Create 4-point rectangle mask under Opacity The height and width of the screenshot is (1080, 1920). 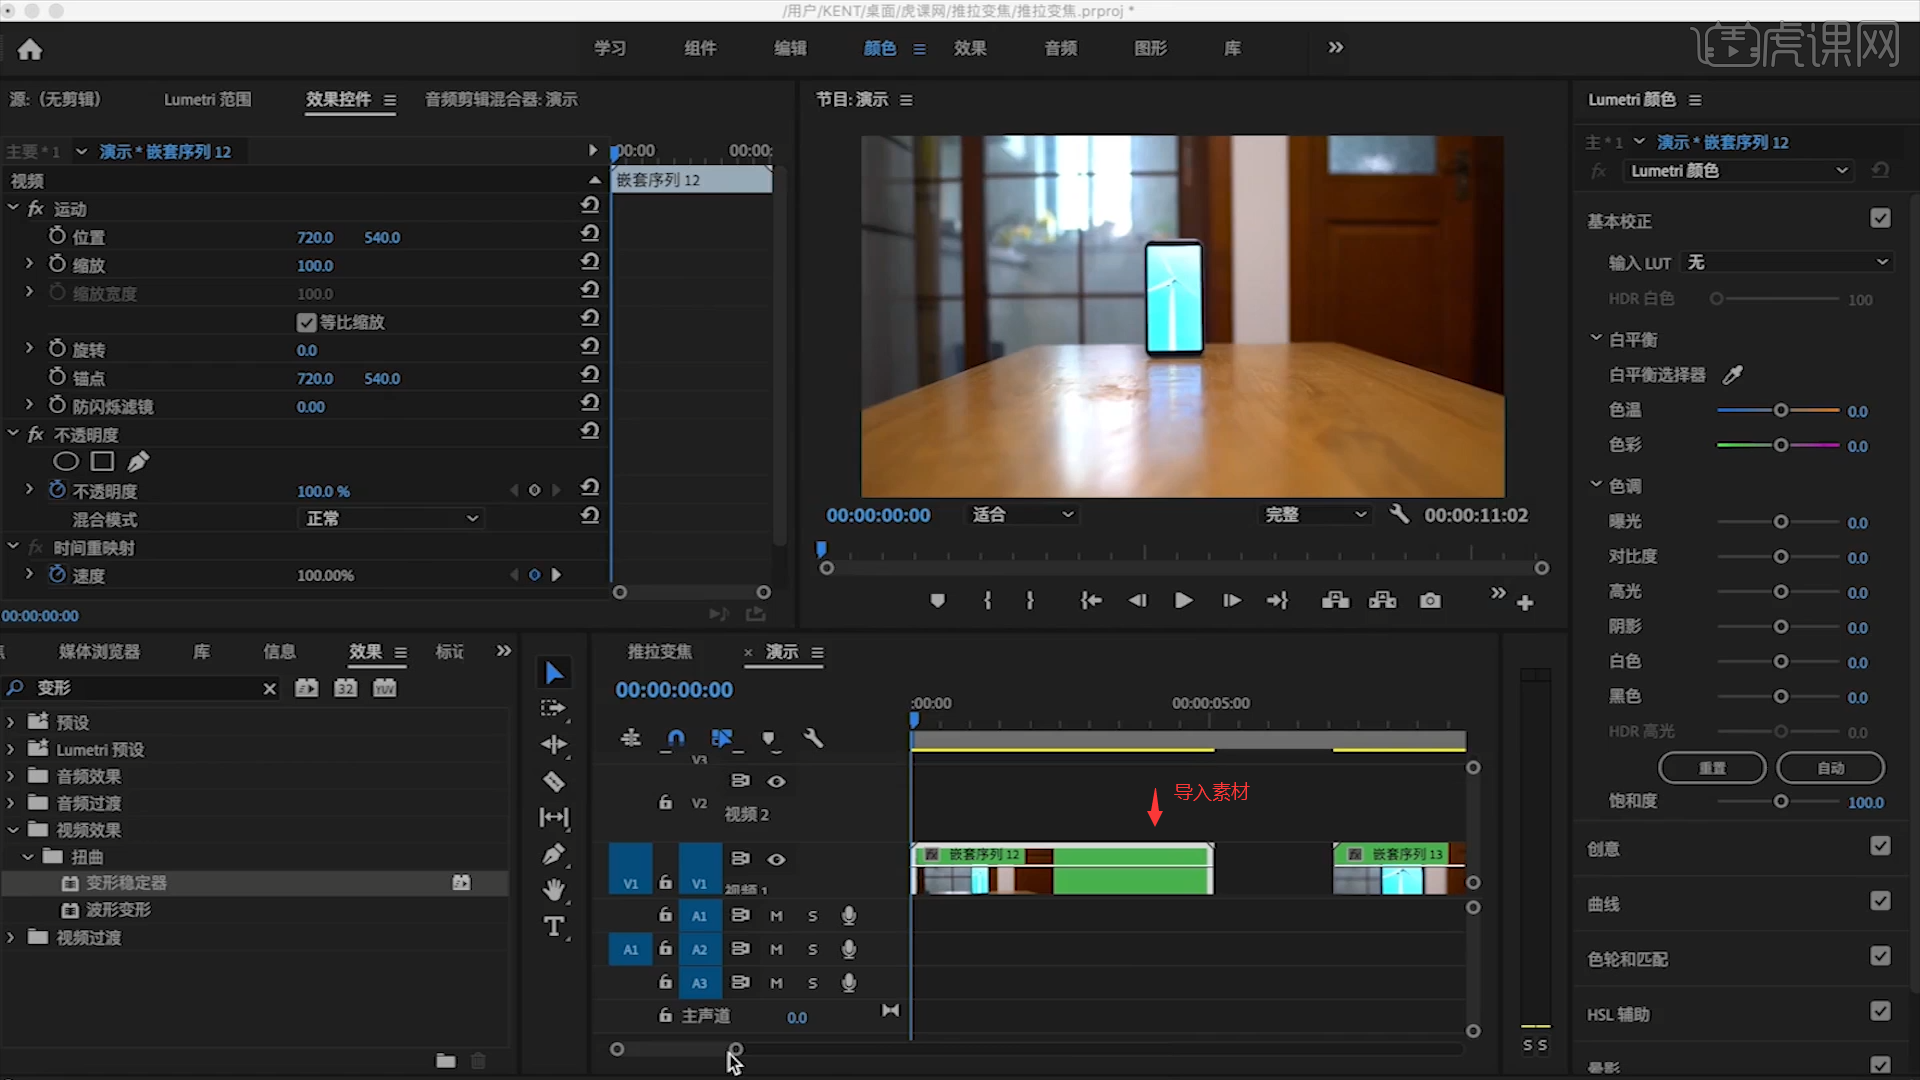(102, 461)
